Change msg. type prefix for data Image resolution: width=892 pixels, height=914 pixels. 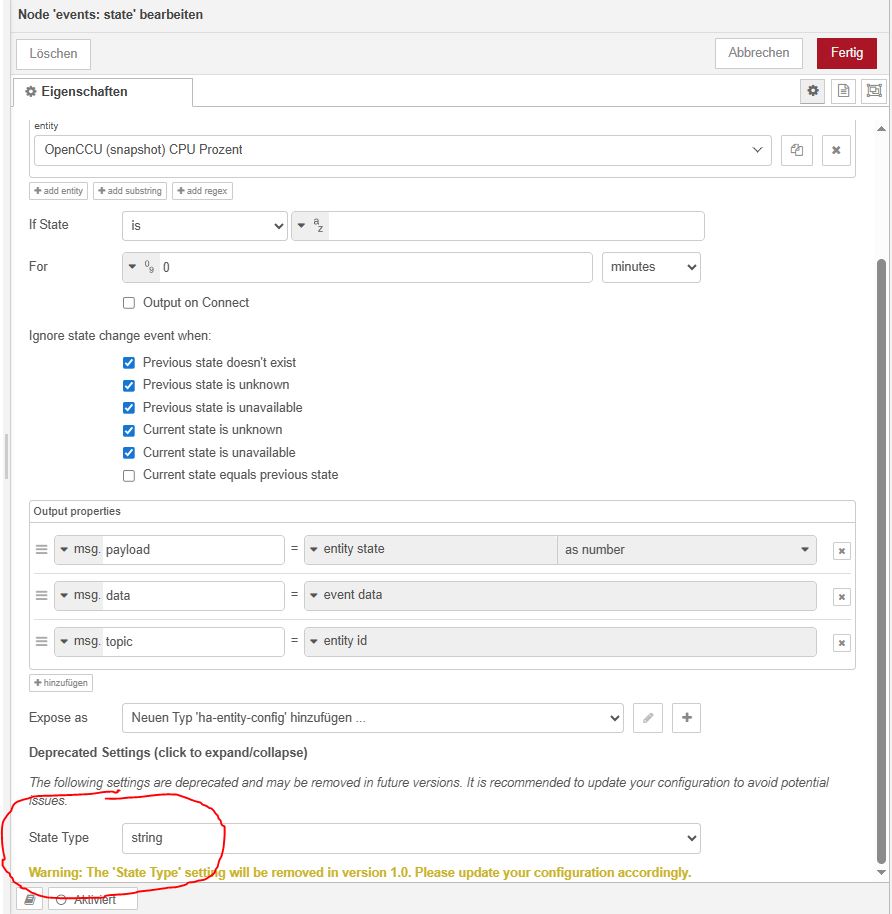79,596
